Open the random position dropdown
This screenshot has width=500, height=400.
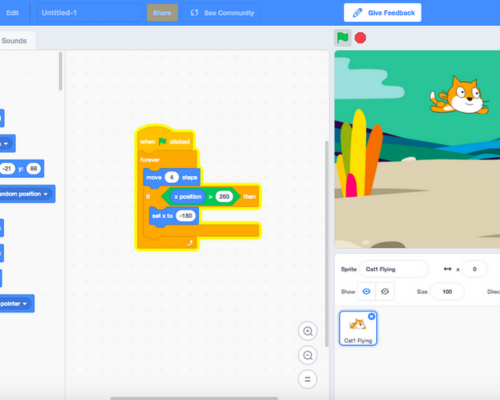click(x=46, y=194)
